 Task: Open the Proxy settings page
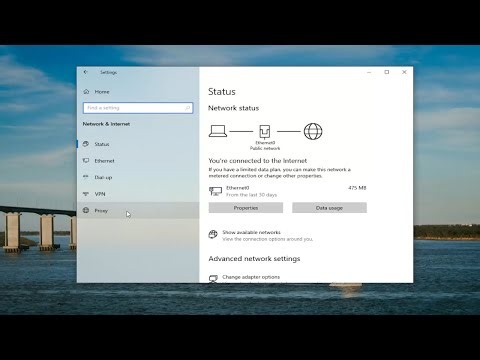pos(138,211)
